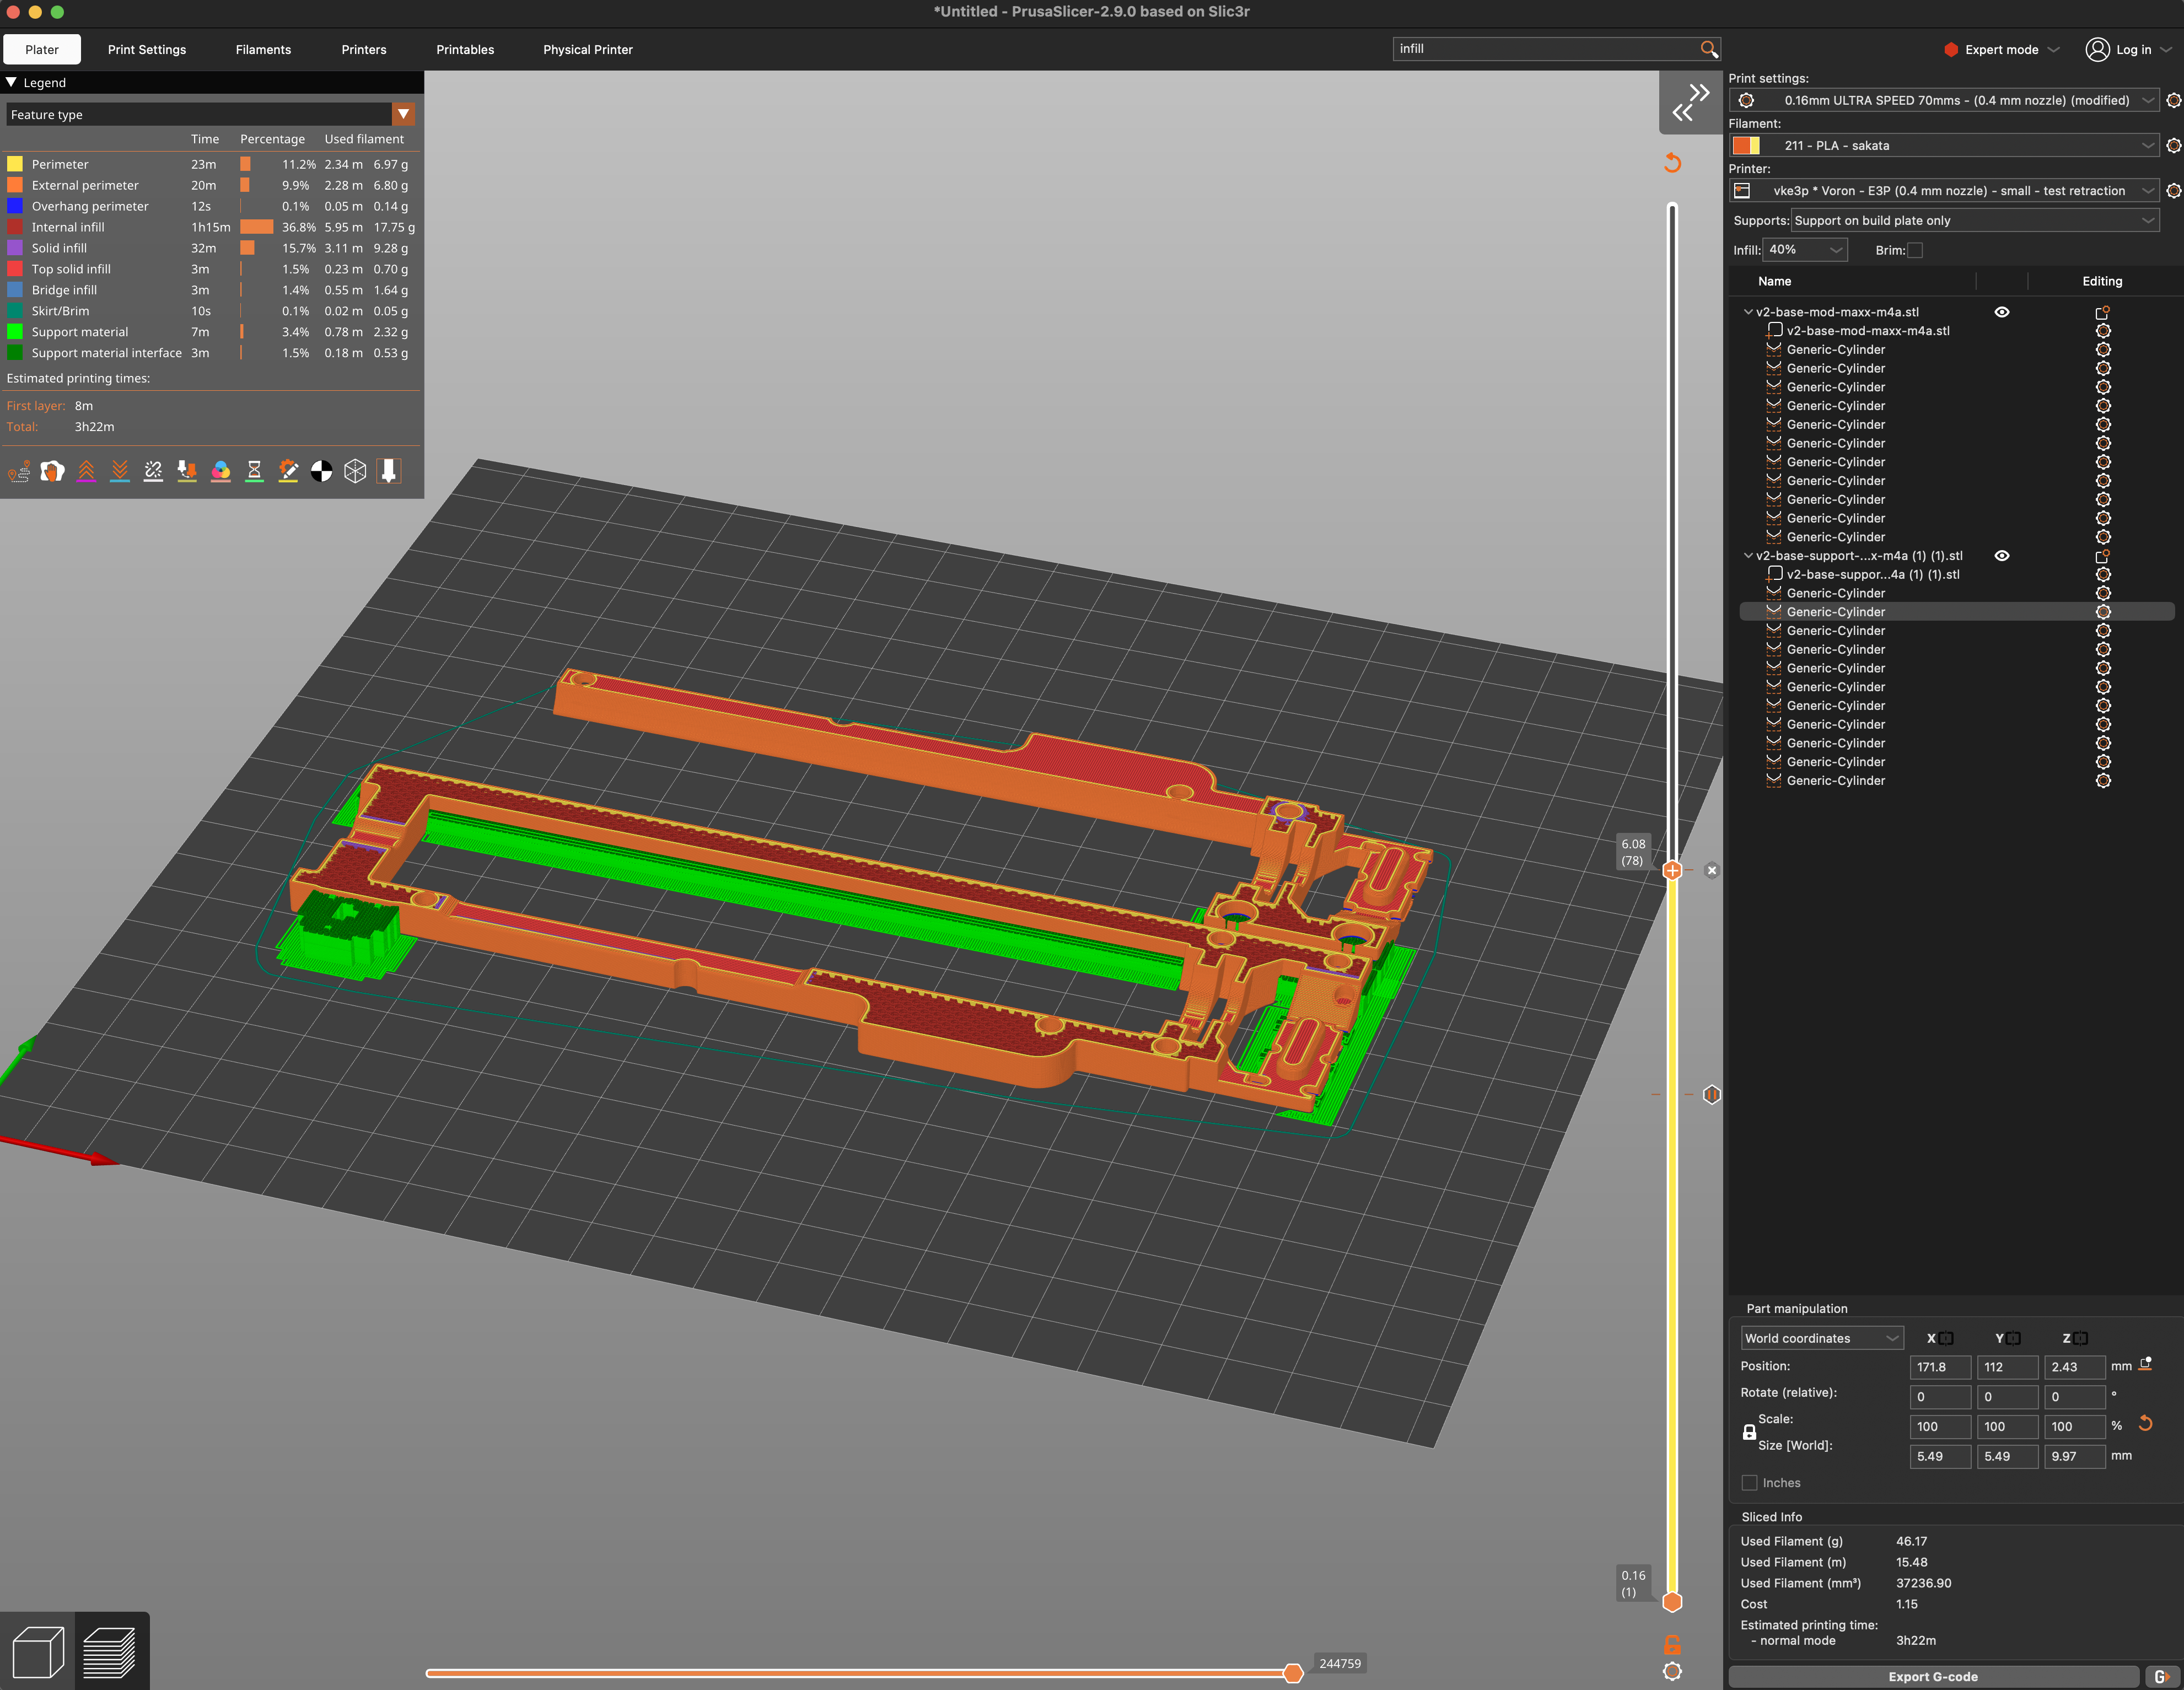Screen dimensions: 2184x1690
Task: Toggle travel moves visibility icon
Action: (x=19, y=471)
